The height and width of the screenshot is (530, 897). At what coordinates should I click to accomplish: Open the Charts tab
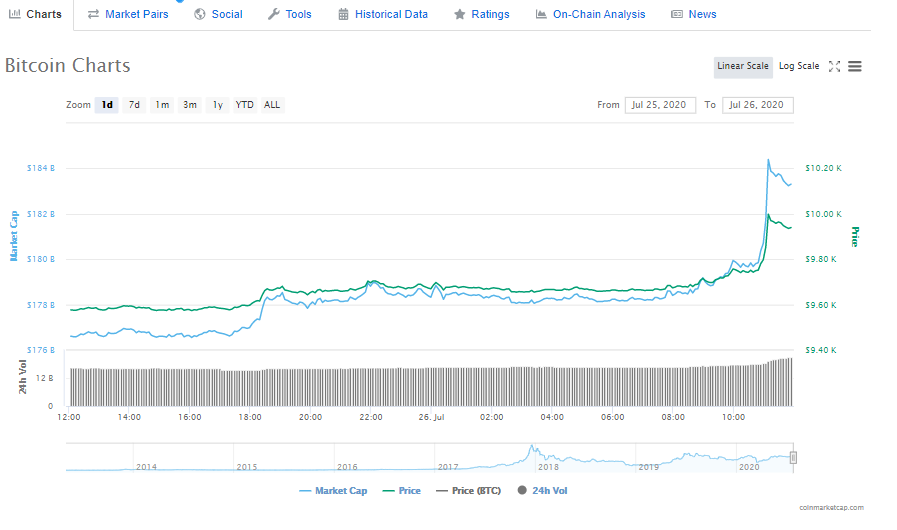(x=35, y=14)
